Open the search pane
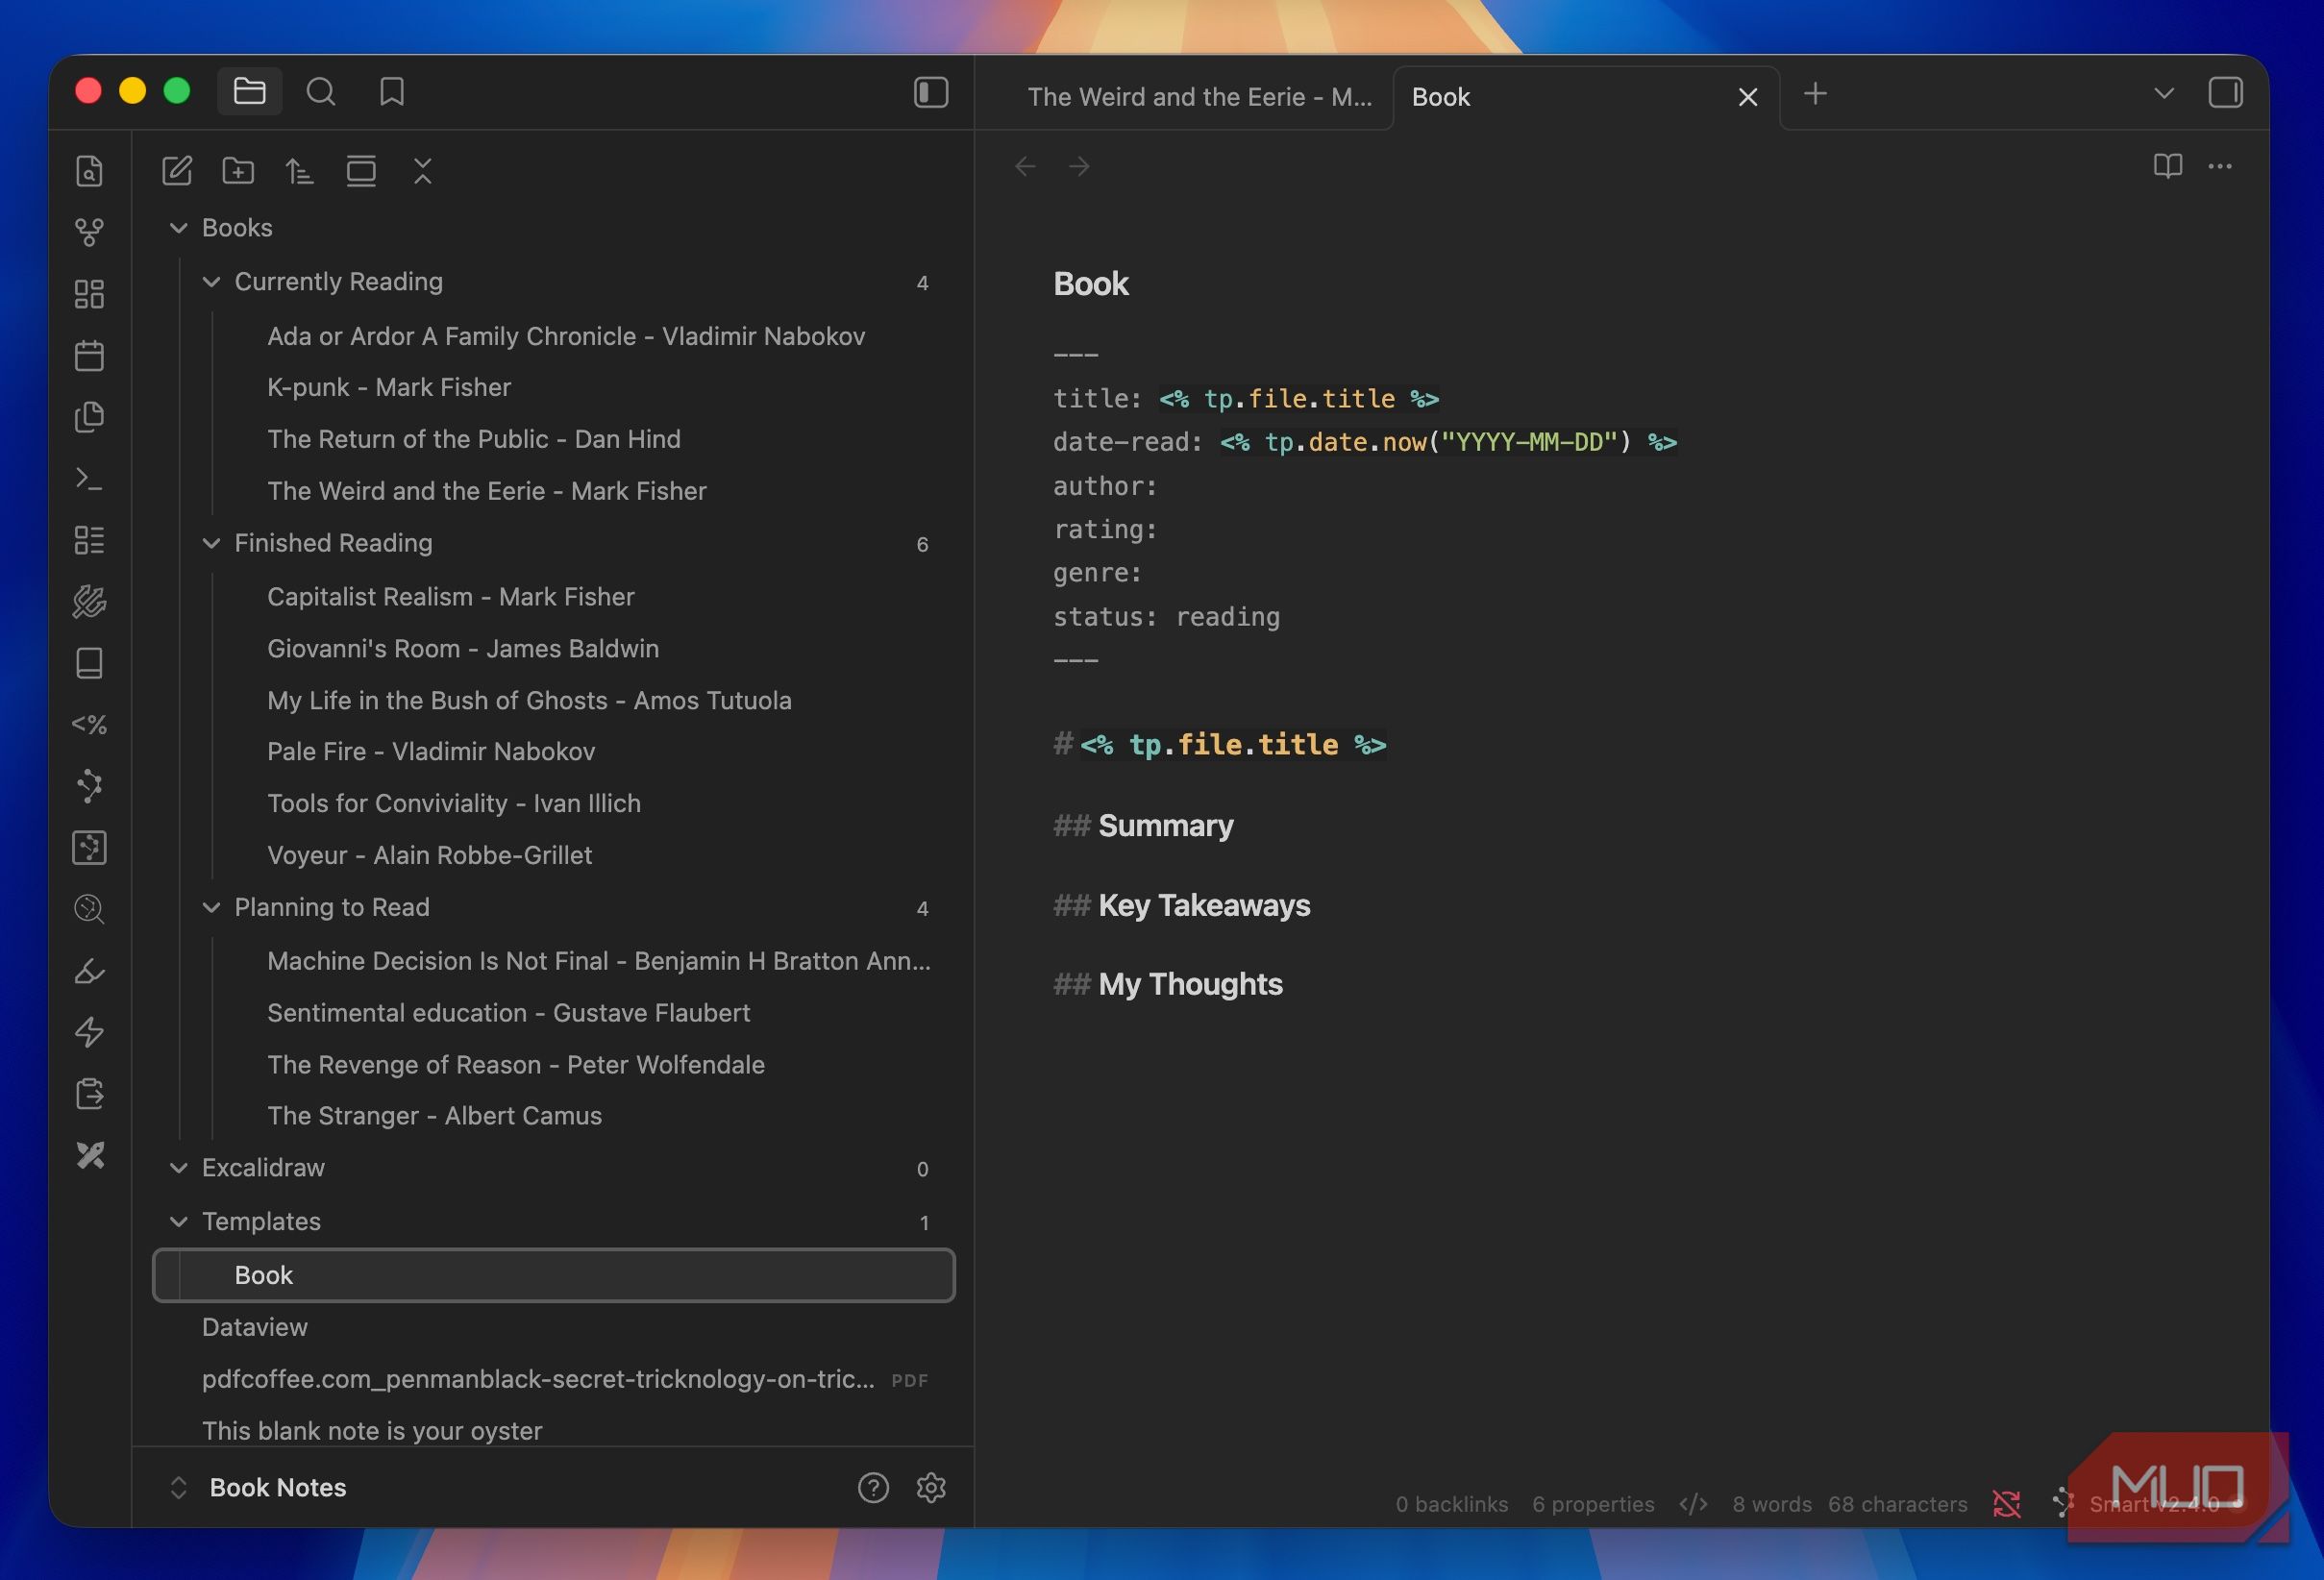Viewport: 2324px width, 1580px height. [x=321, y=92]
